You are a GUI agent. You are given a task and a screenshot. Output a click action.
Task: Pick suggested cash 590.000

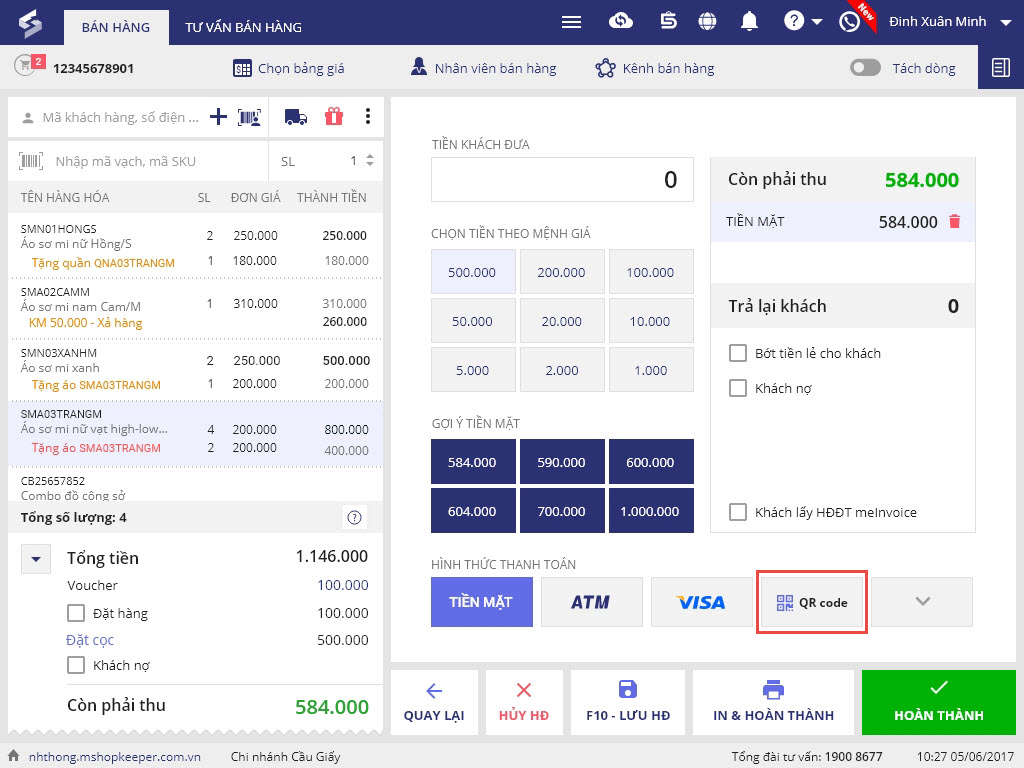pyautogui.click(x=562, y=462)
